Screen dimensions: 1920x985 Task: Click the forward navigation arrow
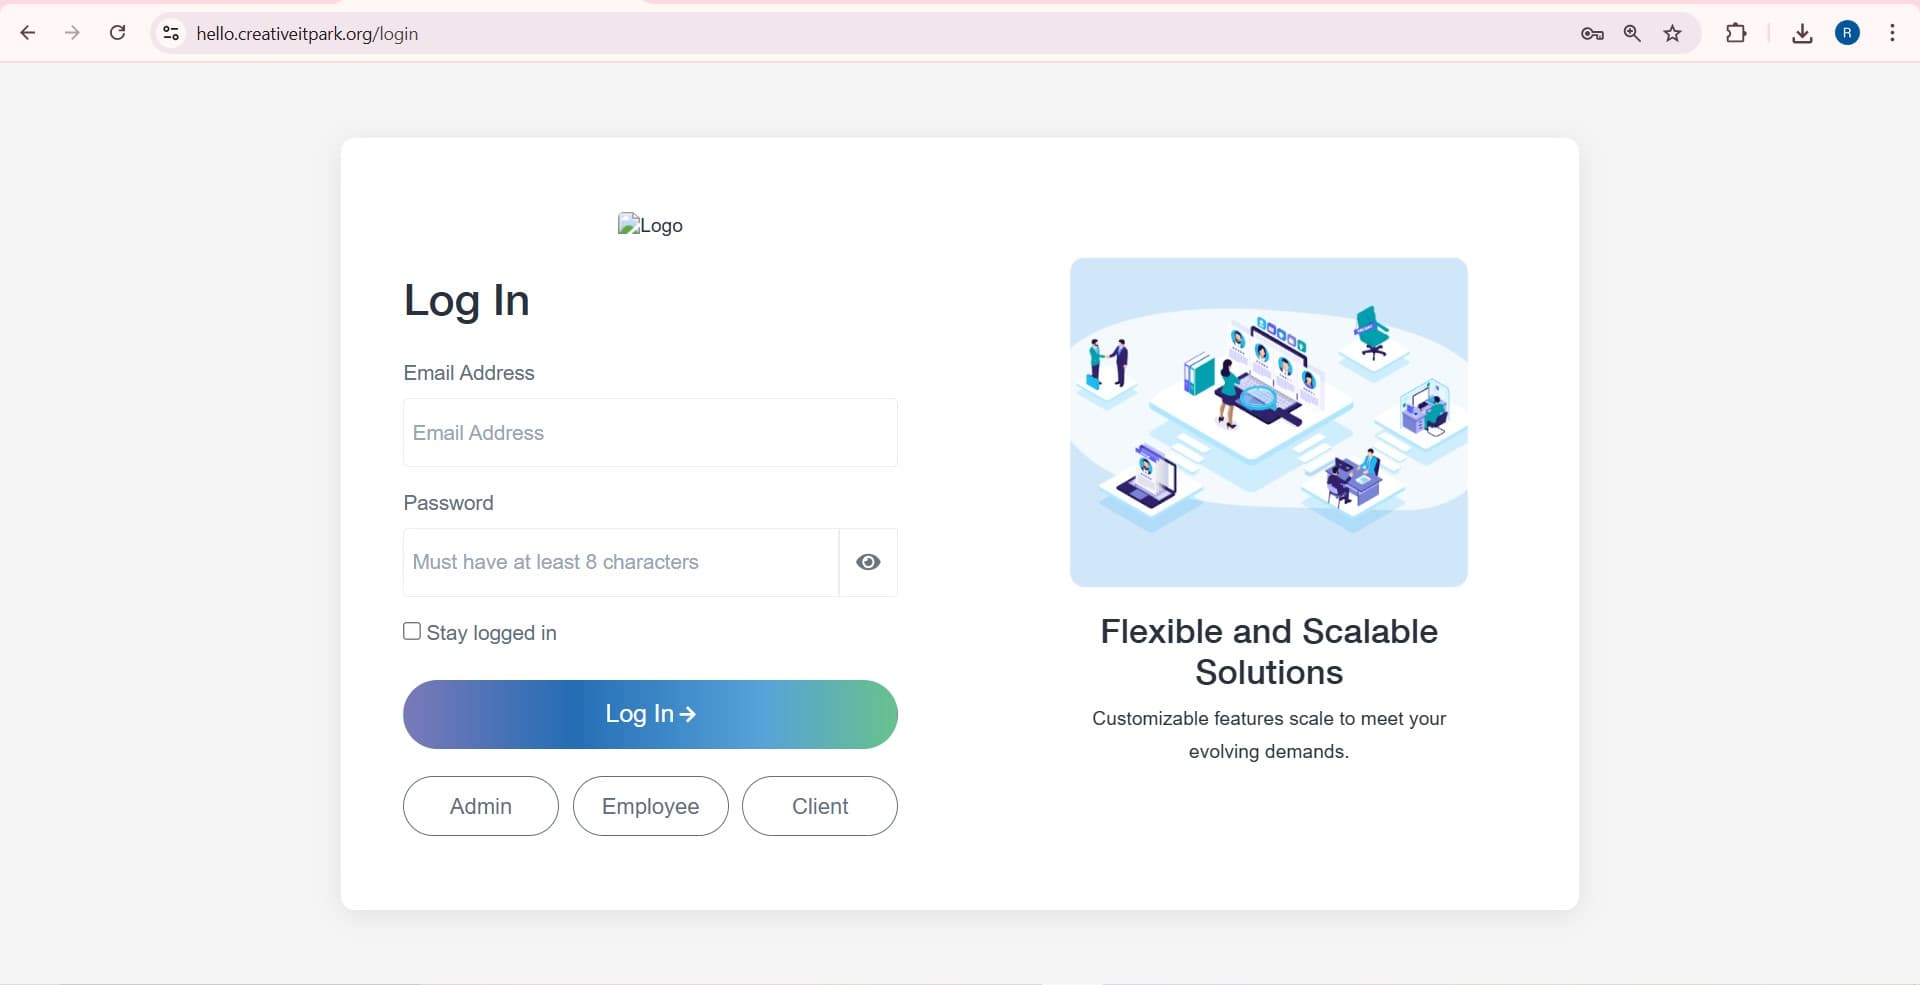[72, 33]
